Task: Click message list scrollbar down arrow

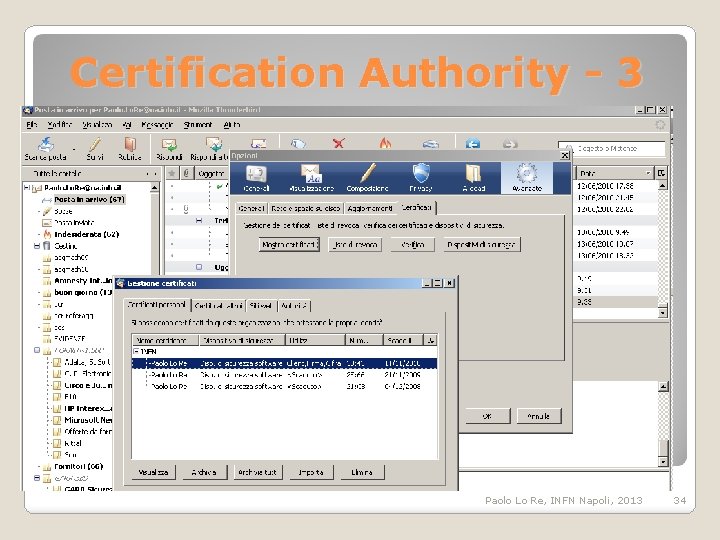Action: [662, 313]
